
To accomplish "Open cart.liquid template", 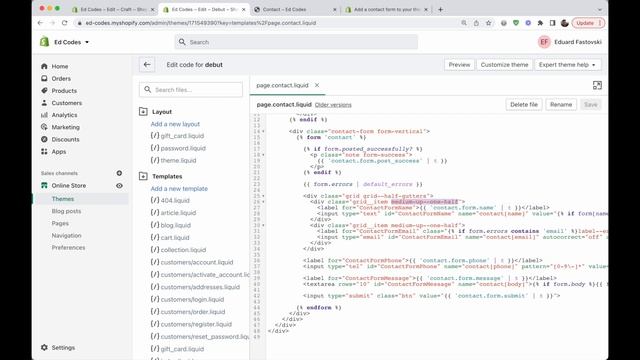I will tap(170, 238).
